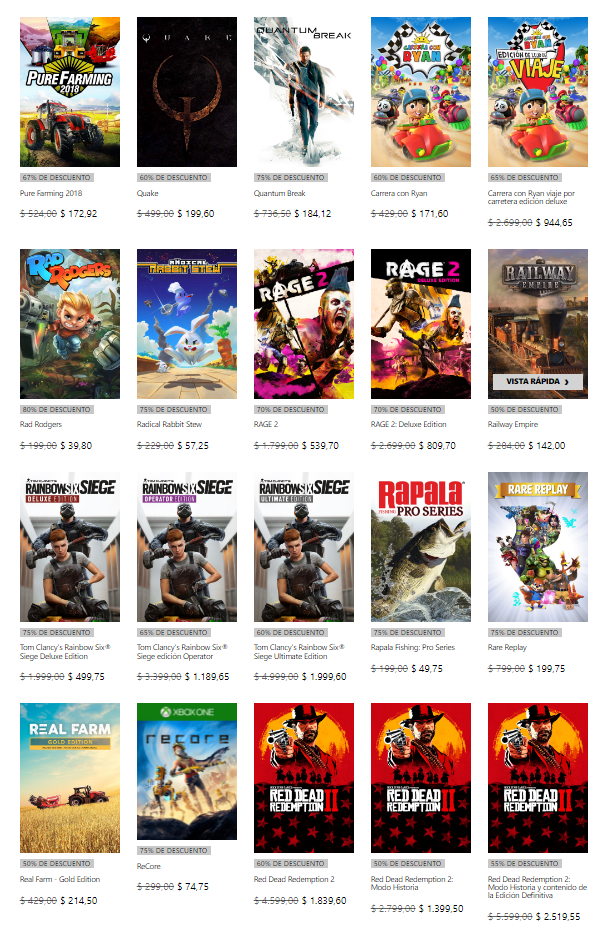Click the Radical Rabbit Stew cover art
Viewport: 610px width, 929px height.
coord(187,323)
